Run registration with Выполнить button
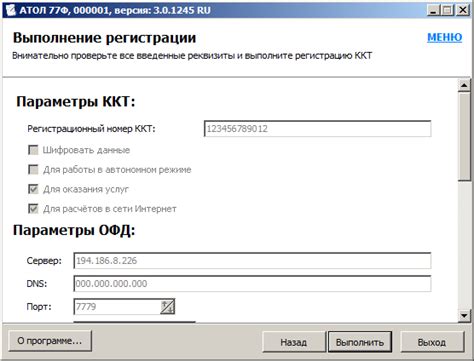This screenshot has height=361, width=474. pyautogui.click(x=360, y=342)
